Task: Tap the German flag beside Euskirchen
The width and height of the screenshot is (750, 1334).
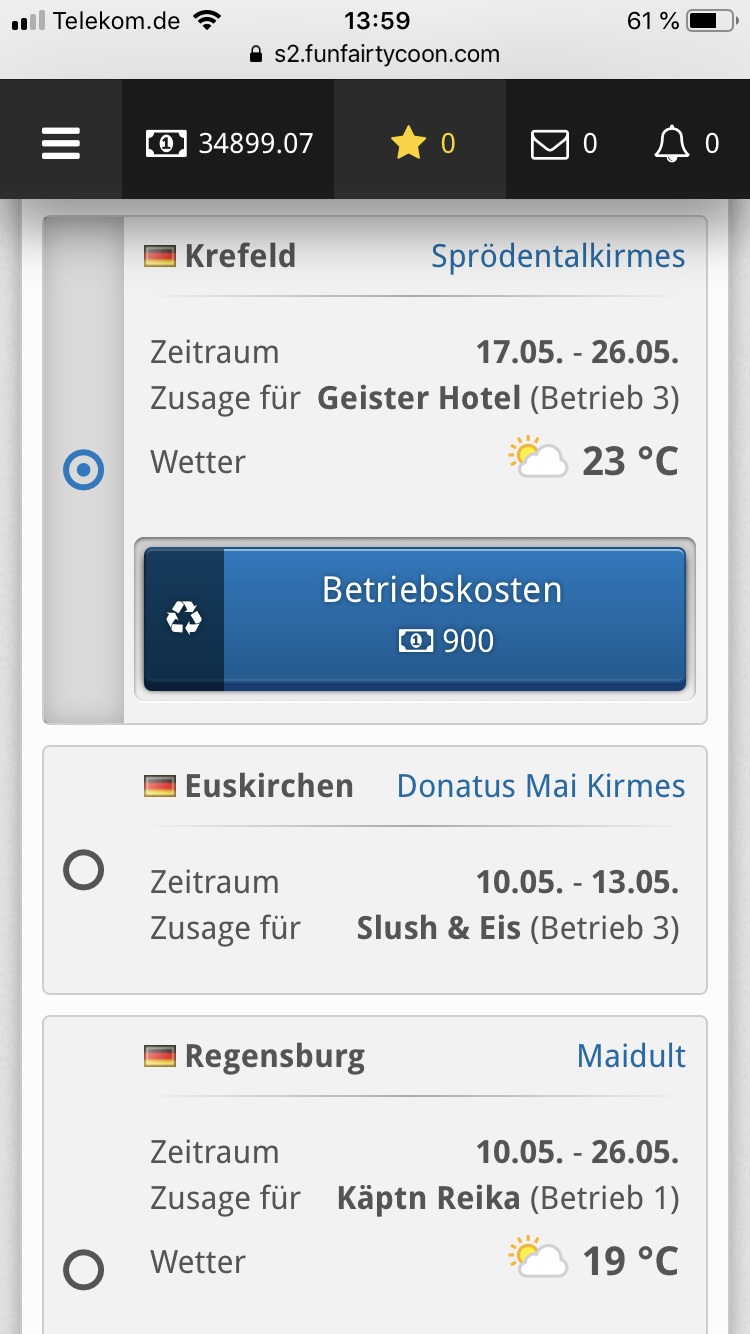Action: click(160, 787)
